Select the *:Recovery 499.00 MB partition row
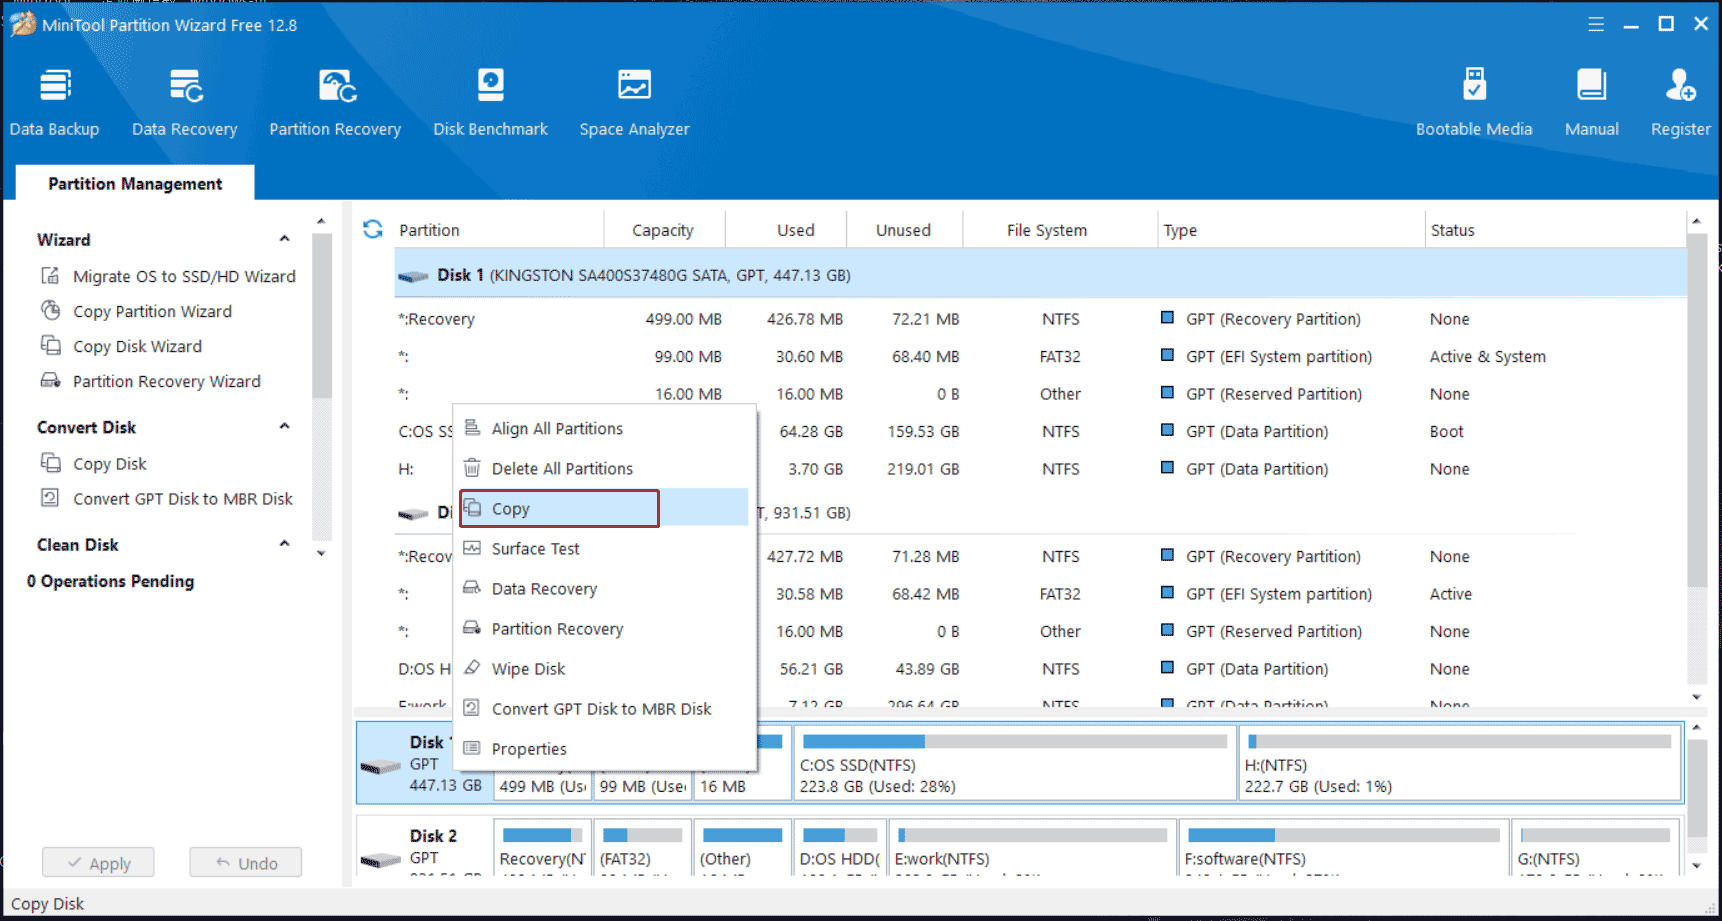This screenshot has height=921, width=1722. (x=1040, y=319)
